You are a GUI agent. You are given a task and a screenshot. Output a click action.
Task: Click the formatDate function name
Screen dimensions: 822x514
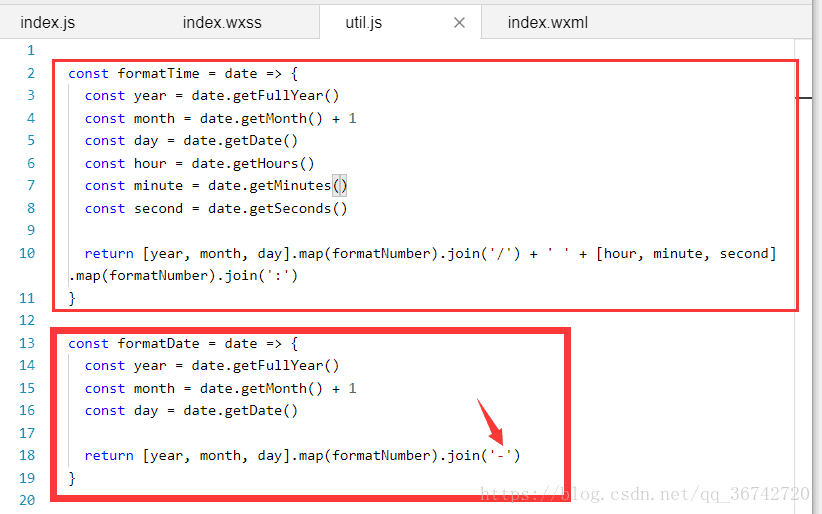[158, 343]
